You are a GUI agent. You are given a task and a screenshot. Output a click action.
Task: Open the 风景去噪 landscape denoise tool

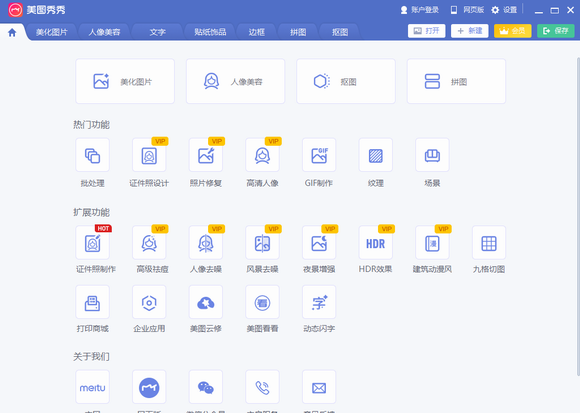(262, 243)
